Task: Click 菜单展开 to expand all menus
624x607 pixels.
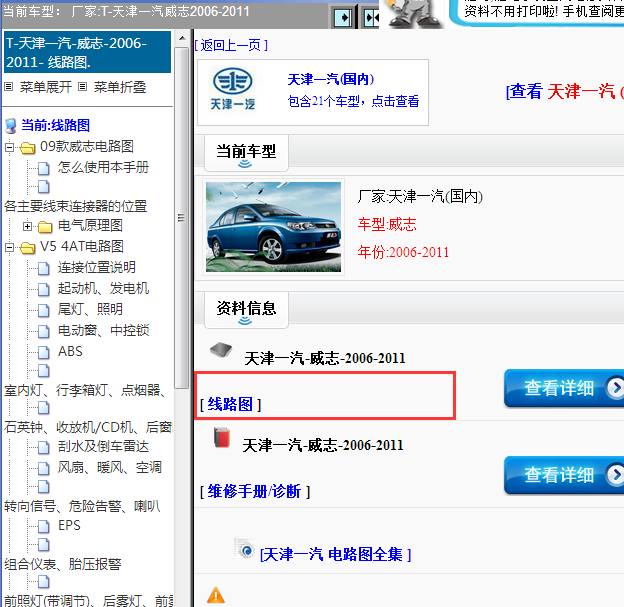Action: tap(46, 87)
